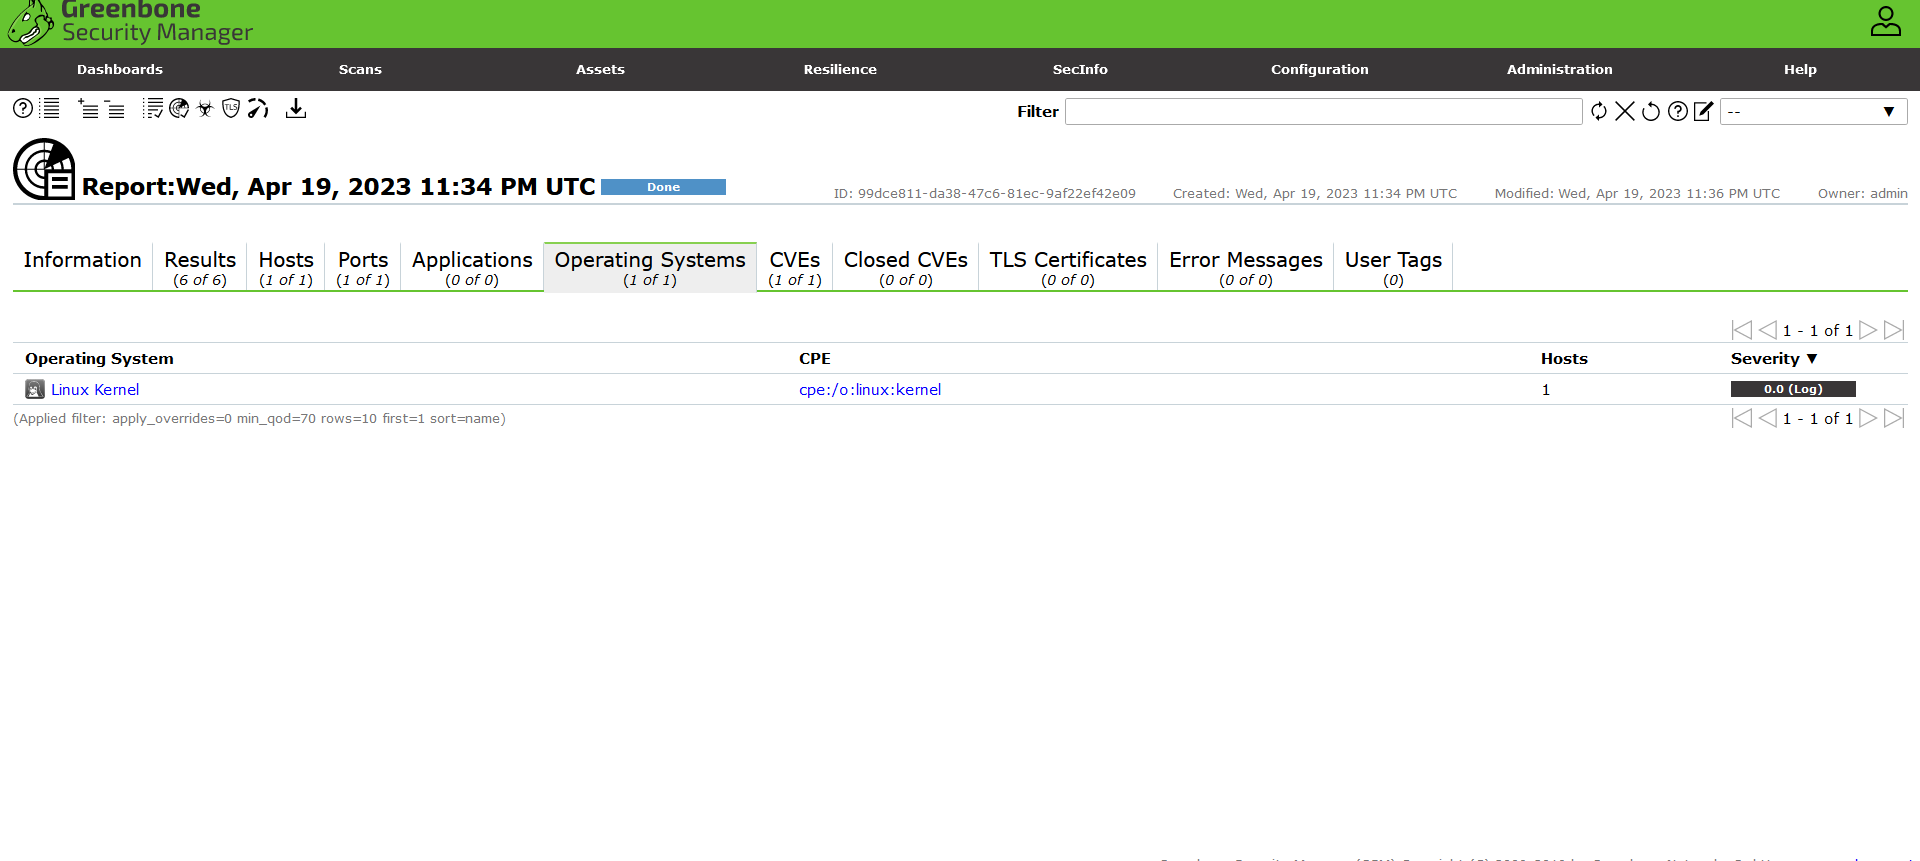The image size is (1920, 861).
Task: Go to next page in top pagination
Action: [1868, 330]
